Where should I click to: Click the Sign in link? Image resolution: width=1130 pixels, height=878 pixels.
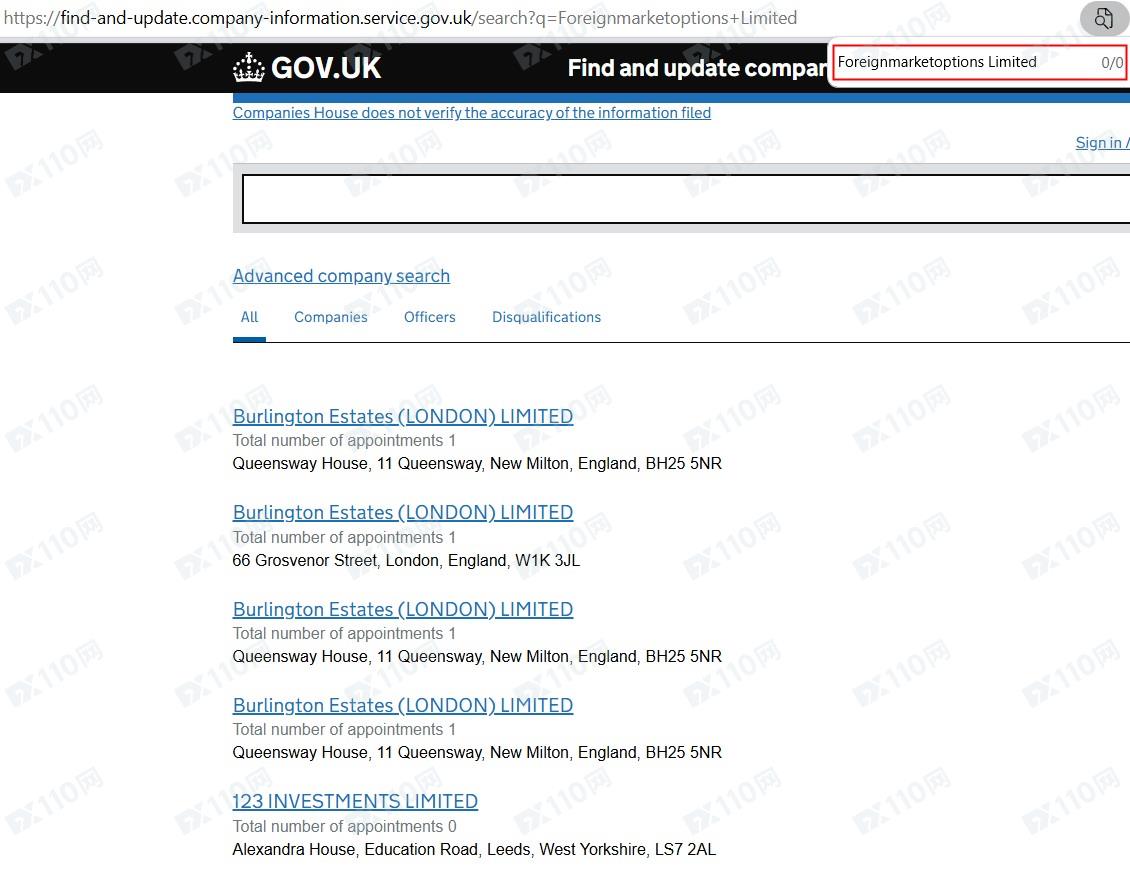pos(1099,143)
